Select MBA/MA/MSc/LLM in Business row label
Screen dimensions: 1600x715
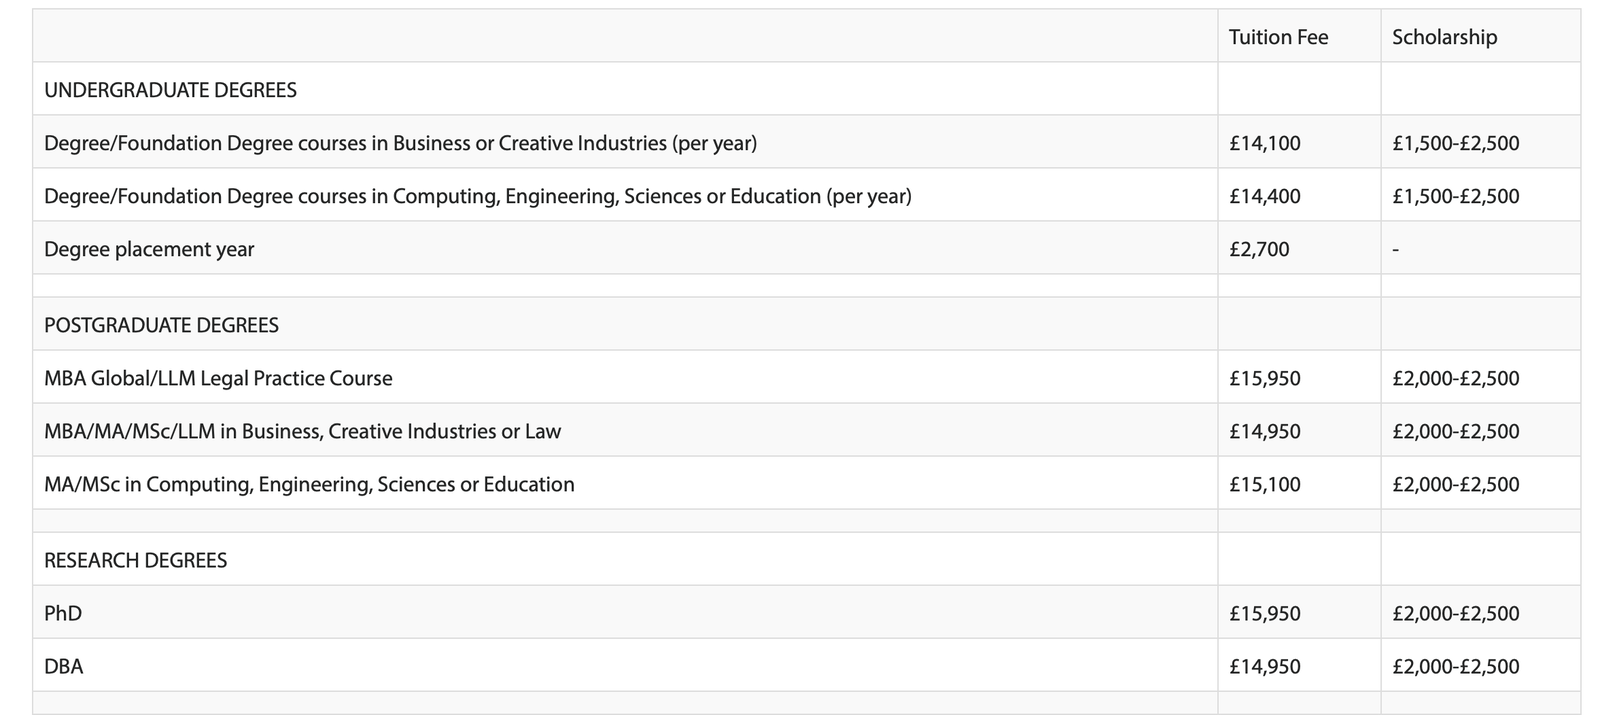point(302,431)
